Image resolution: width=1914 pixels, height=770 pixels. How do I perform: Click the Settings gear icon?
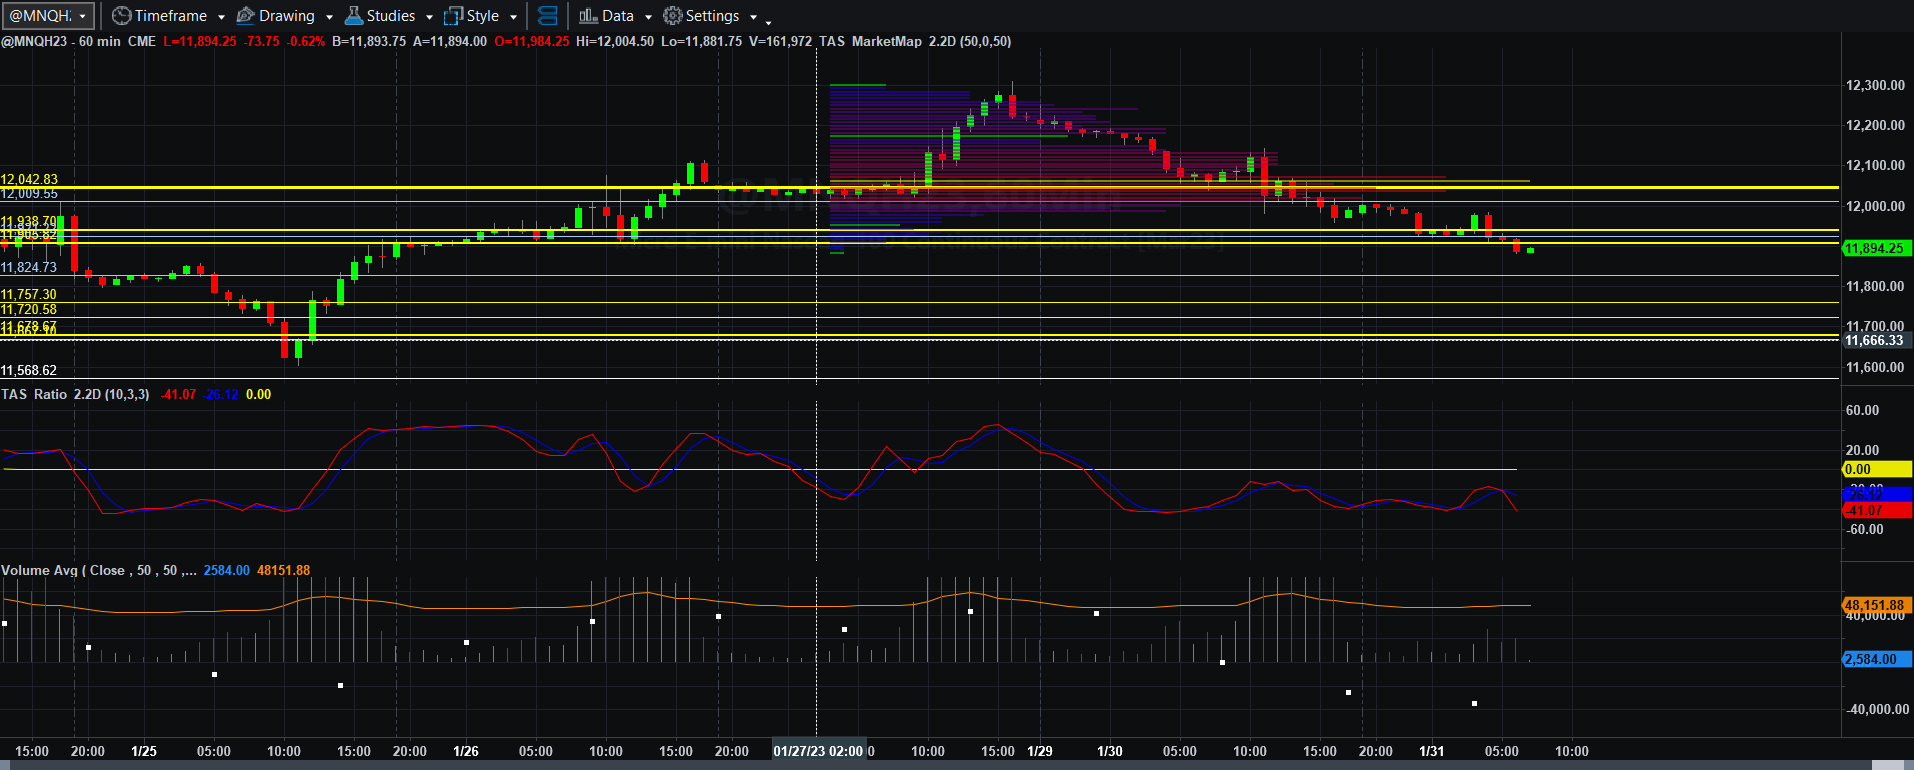coord(673,16)
